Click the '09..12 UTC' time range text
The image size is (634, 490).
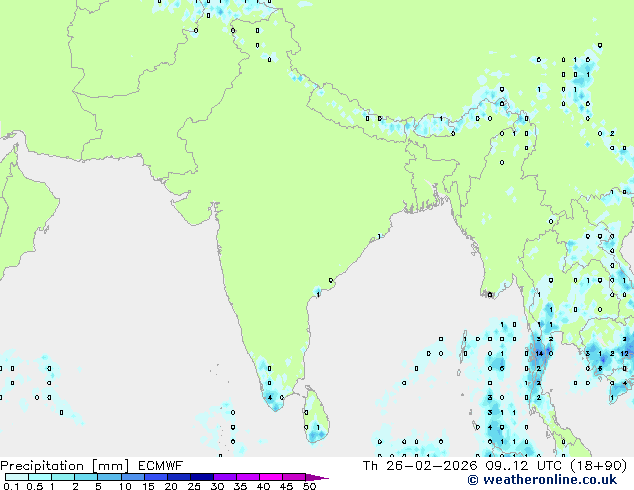524,466
